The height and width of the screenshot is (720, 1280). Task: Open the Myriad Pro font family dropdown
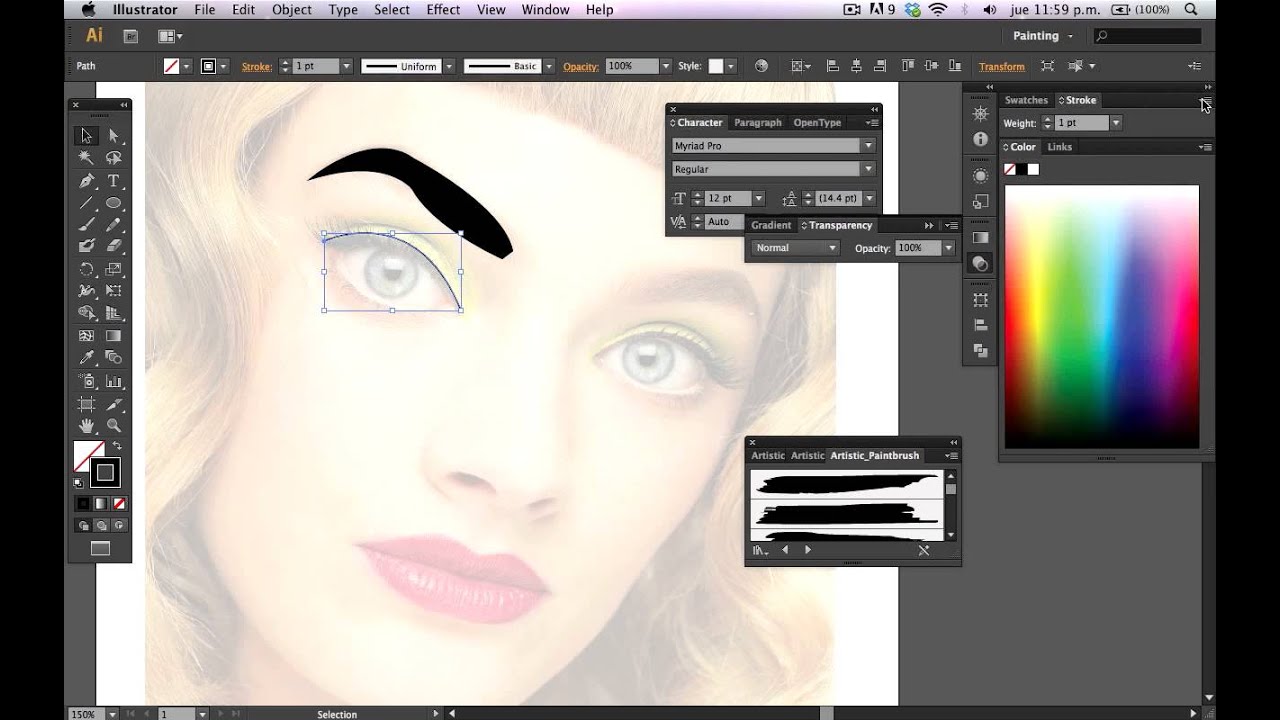click(x=868, y=146)
